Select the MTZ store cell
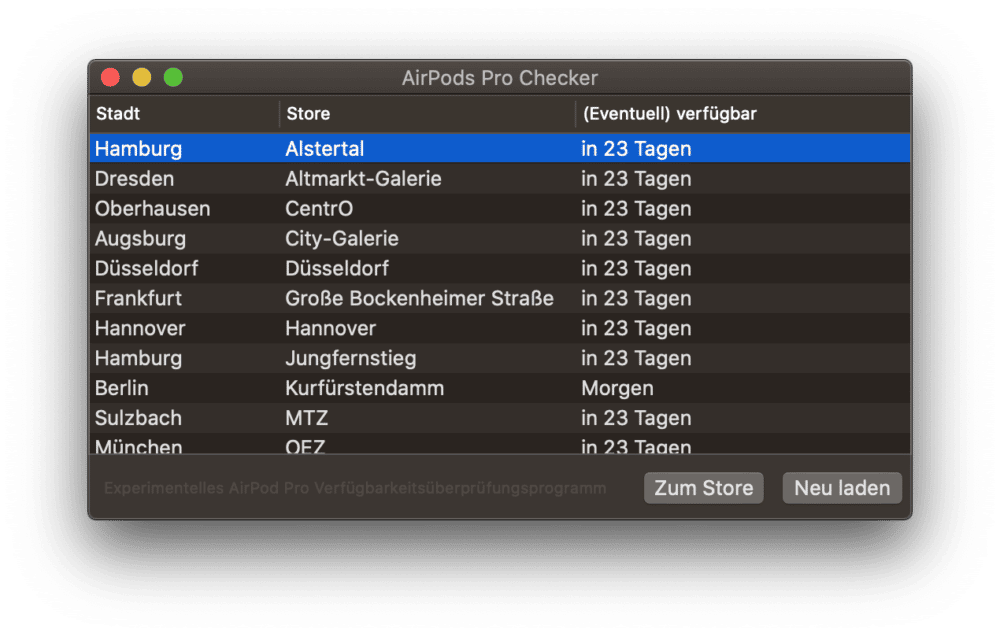 307,418
